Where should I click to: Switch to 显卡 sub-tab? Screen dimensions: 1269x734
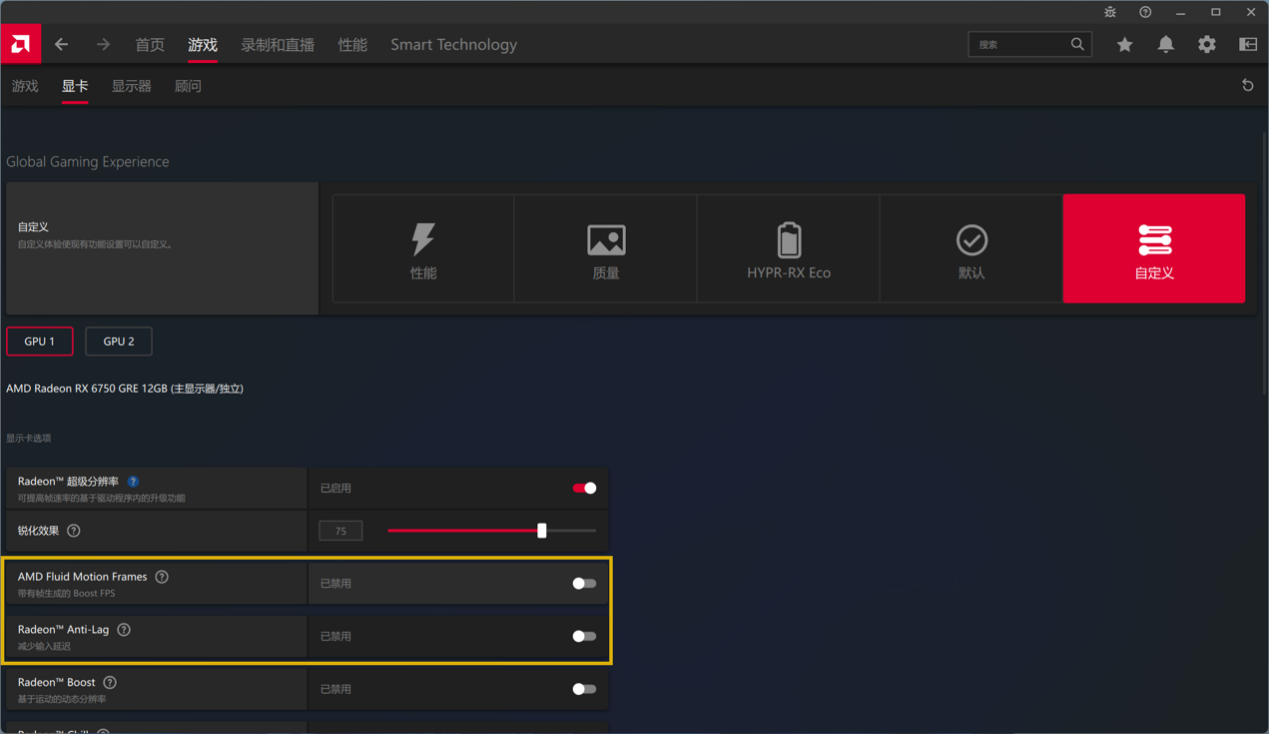coord(75,86)
